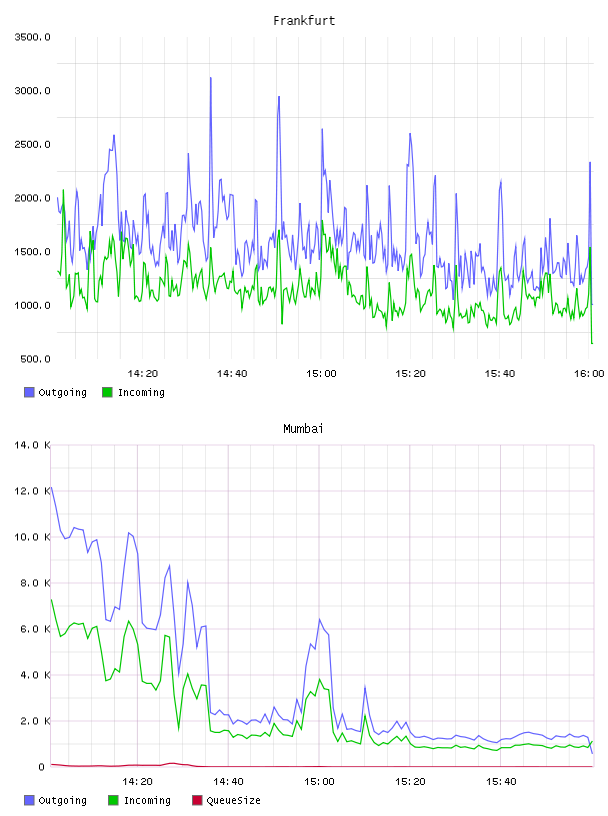Click the 15:00 time label under Mumbai chart
This screenshot has width=608, height=816.
tap(319, 782)
